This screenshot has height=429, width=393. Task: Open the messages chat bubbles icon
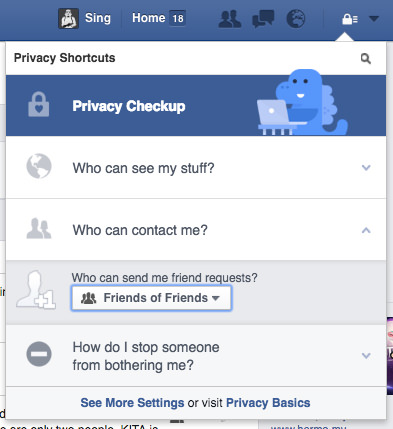[x=263, y=19]
